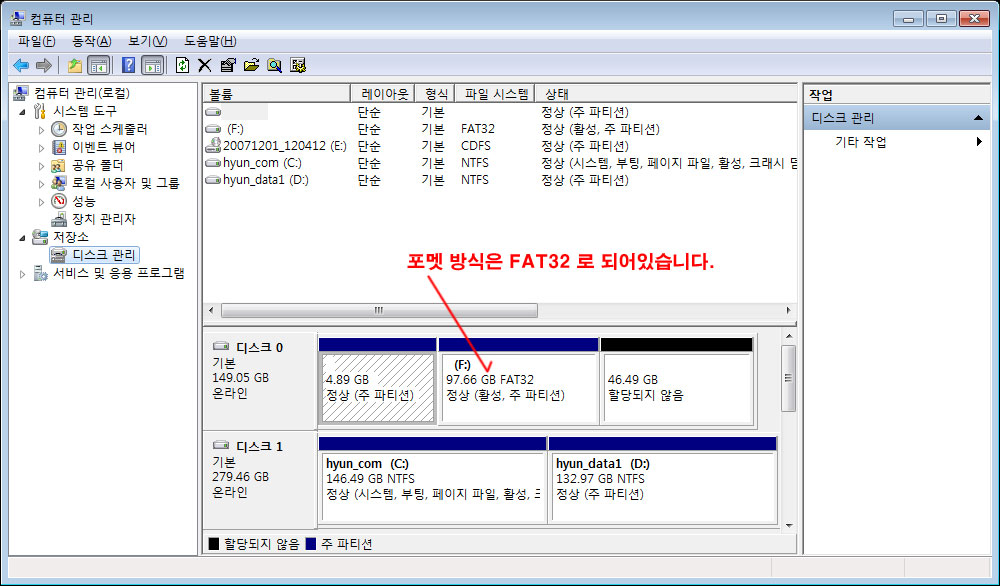Click the green Refresh icon in toolbar
This screenshot has width=1000, height=586.
point(182,65)
